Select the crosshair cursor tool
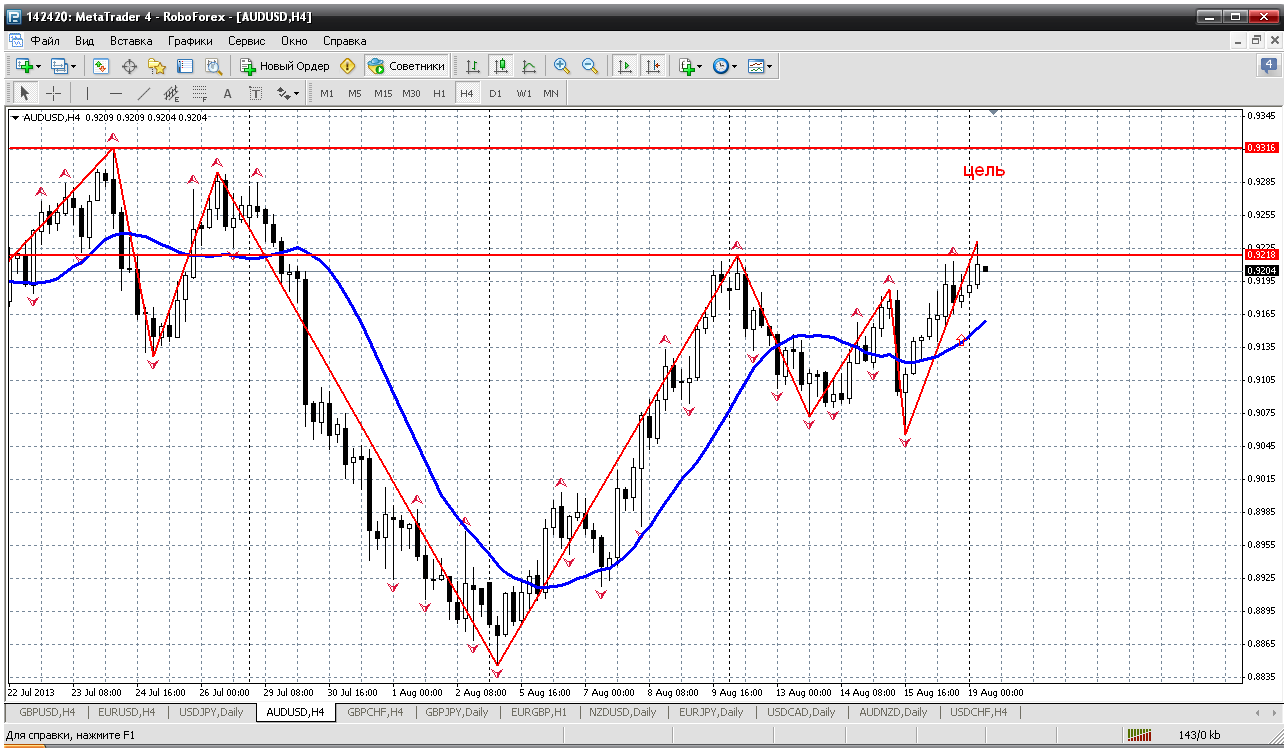 53,93
